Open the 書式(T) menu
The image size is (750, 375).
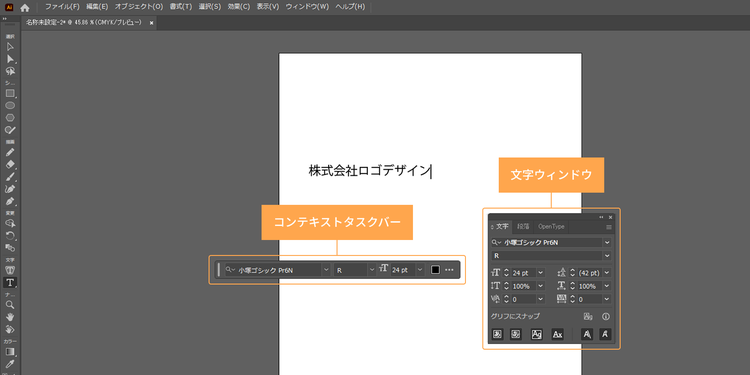pyautogui.click(x=181, y=7)
